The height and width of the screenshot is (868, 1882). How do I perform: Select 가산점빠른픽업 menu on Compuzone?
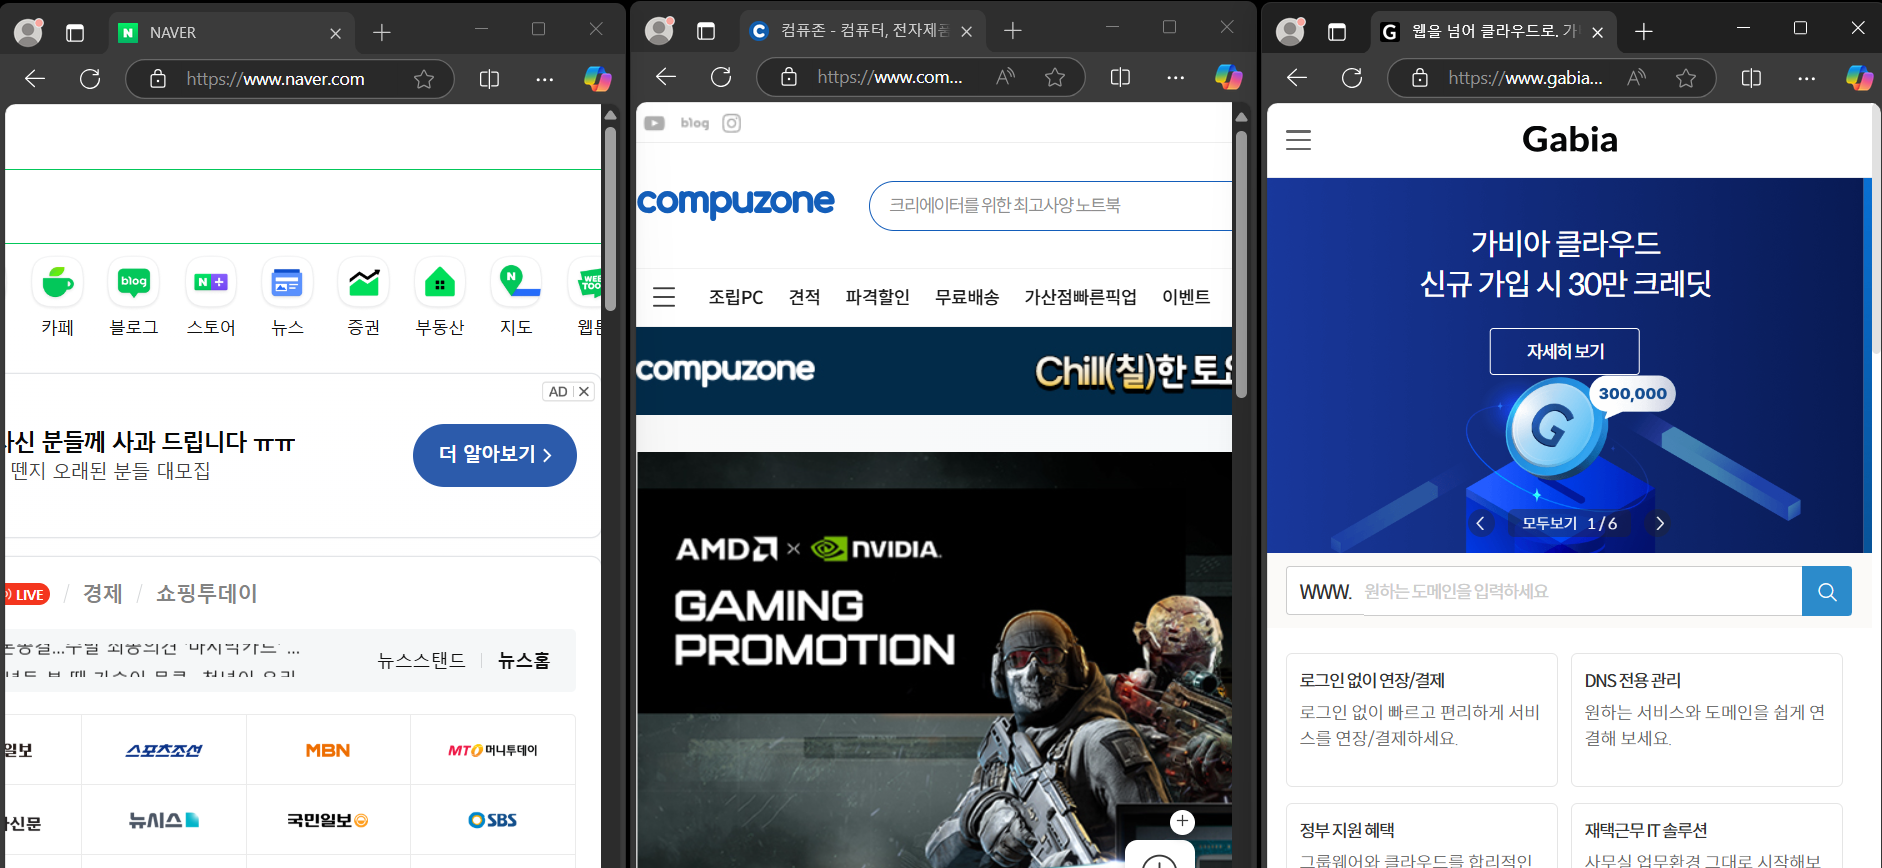pyautogui.click(x=1080, y=297)
